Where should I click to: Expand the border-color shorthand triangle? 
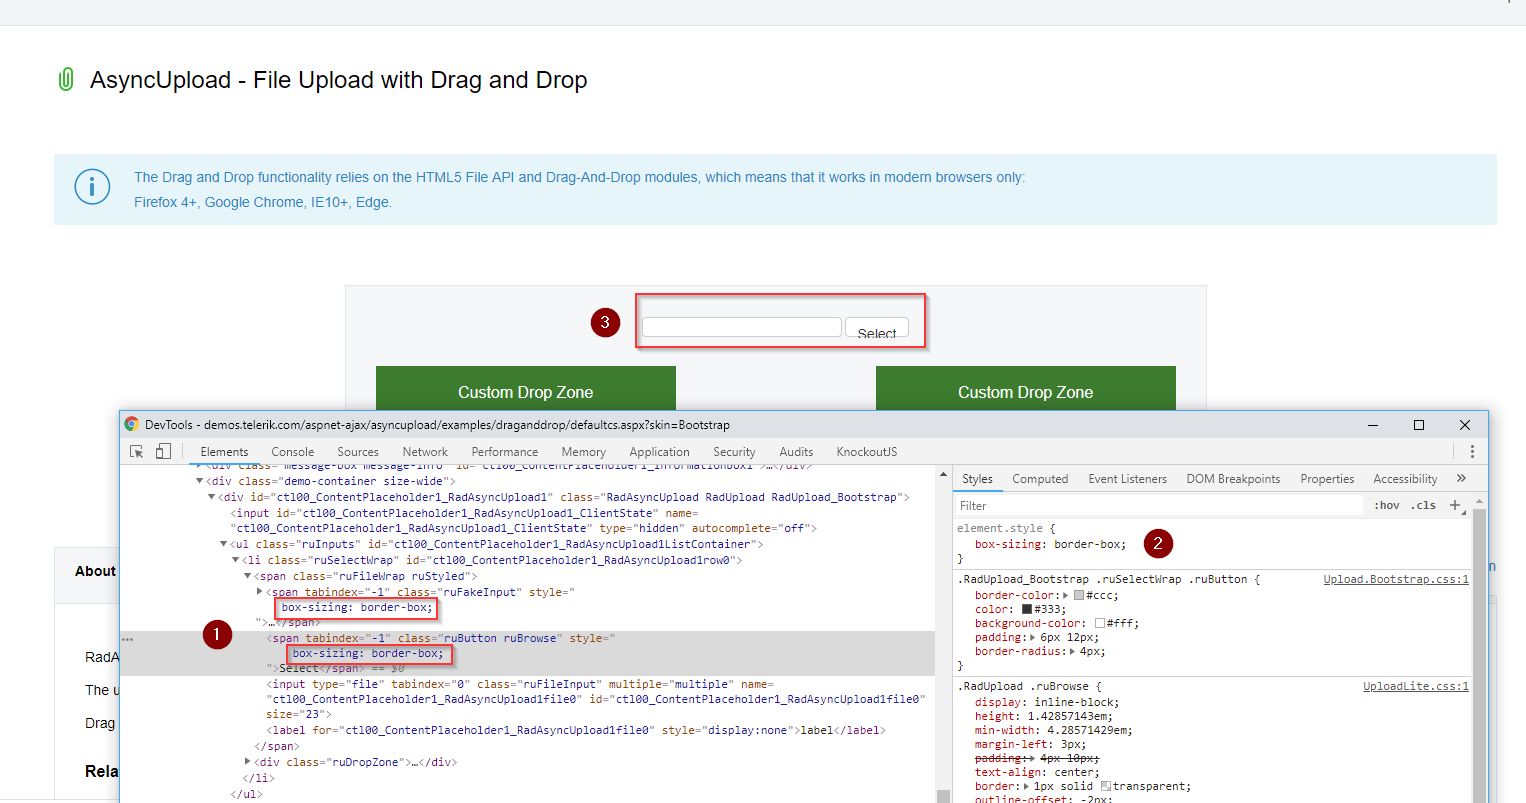pyautogui.click(x=1066, y=595)
